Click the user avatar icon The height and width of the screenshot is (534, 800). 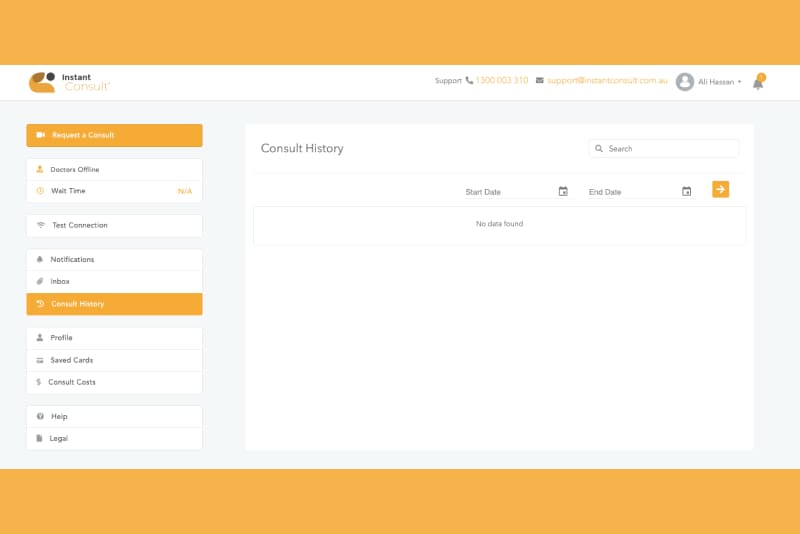(x=685, y=82)
